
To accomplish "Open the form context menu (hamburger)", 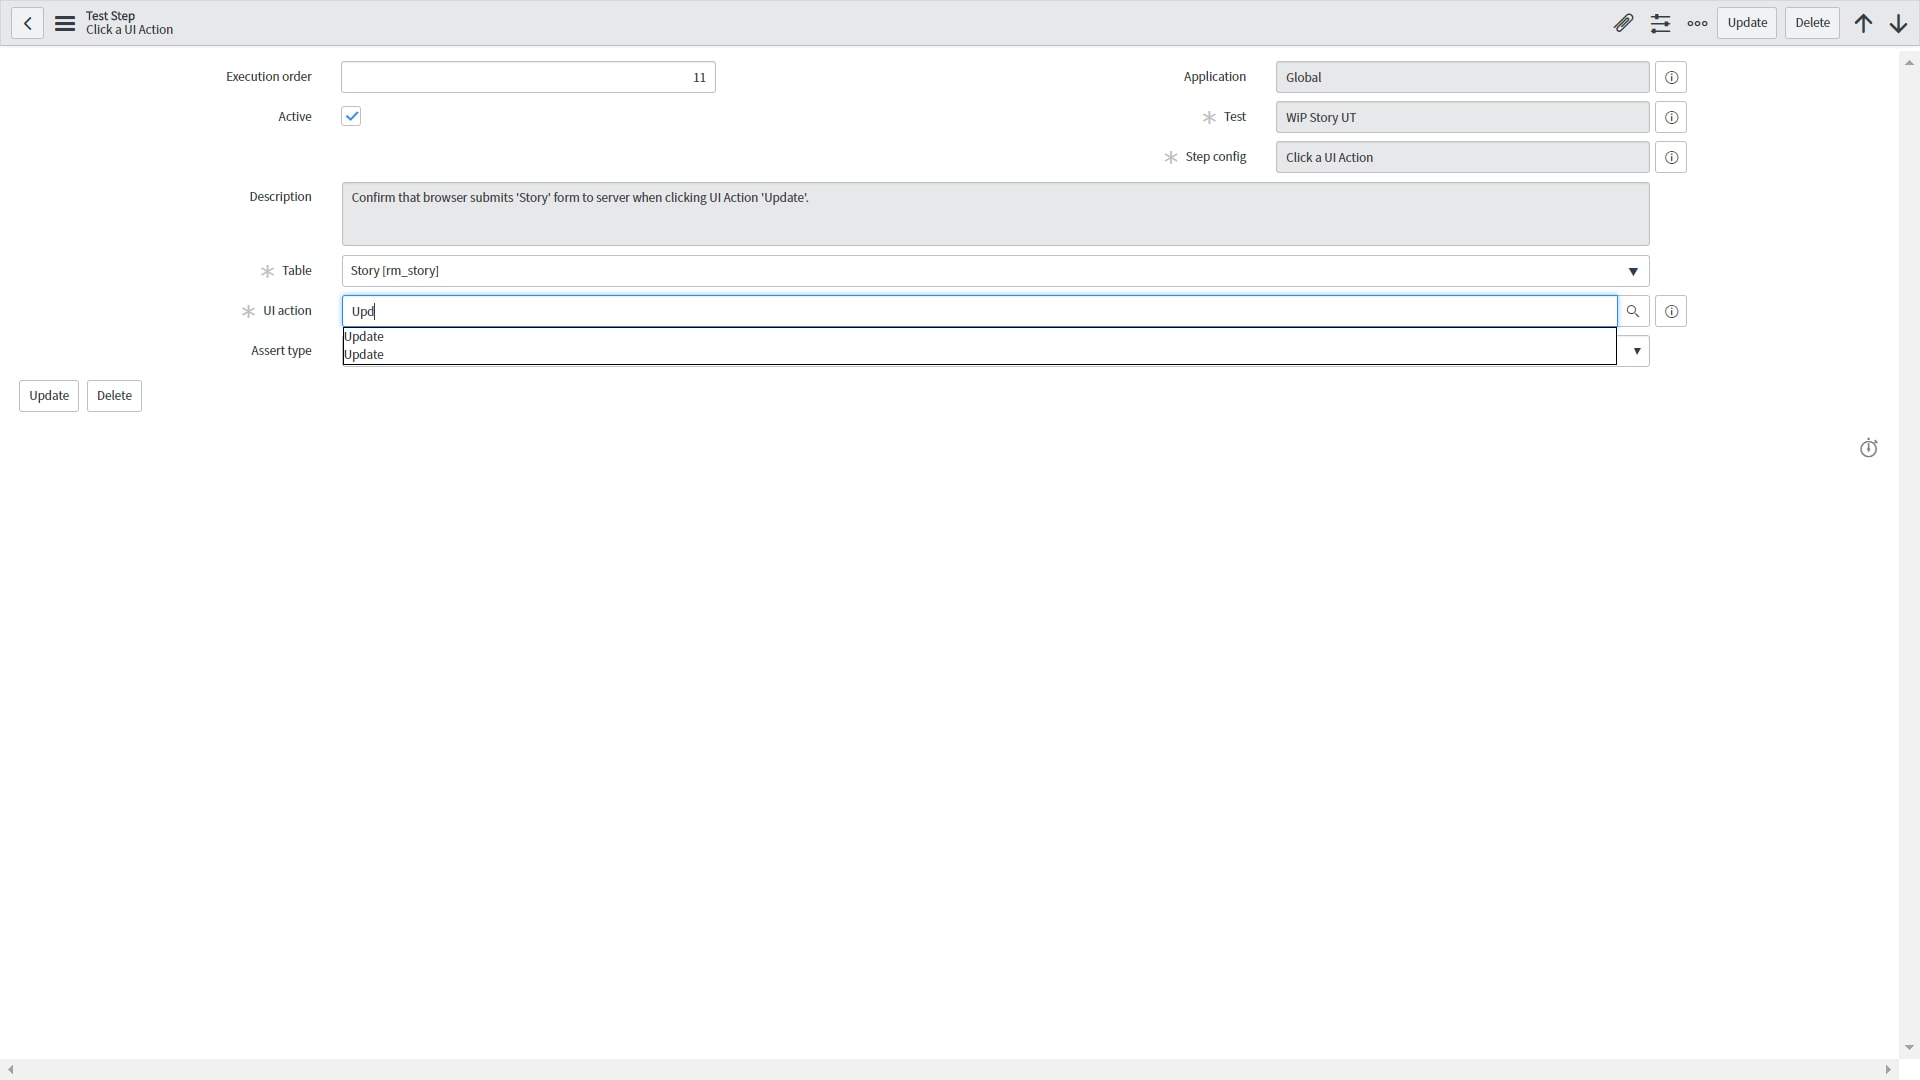I will coord(65,23).
